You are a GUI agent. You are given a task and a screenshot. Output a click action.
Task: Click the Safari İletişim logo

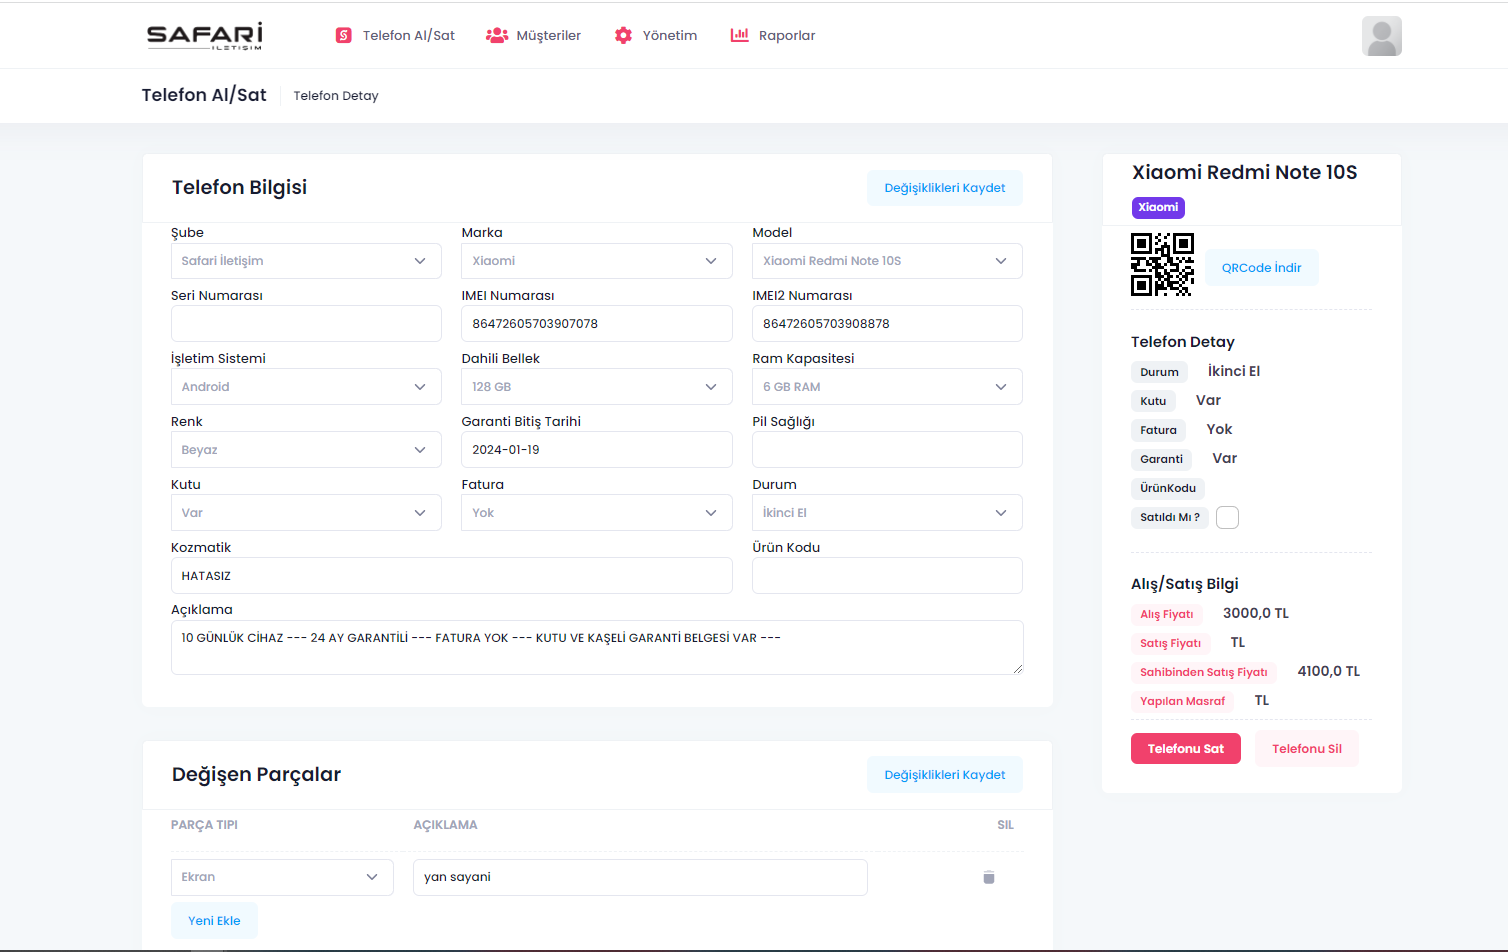point(205,36)
